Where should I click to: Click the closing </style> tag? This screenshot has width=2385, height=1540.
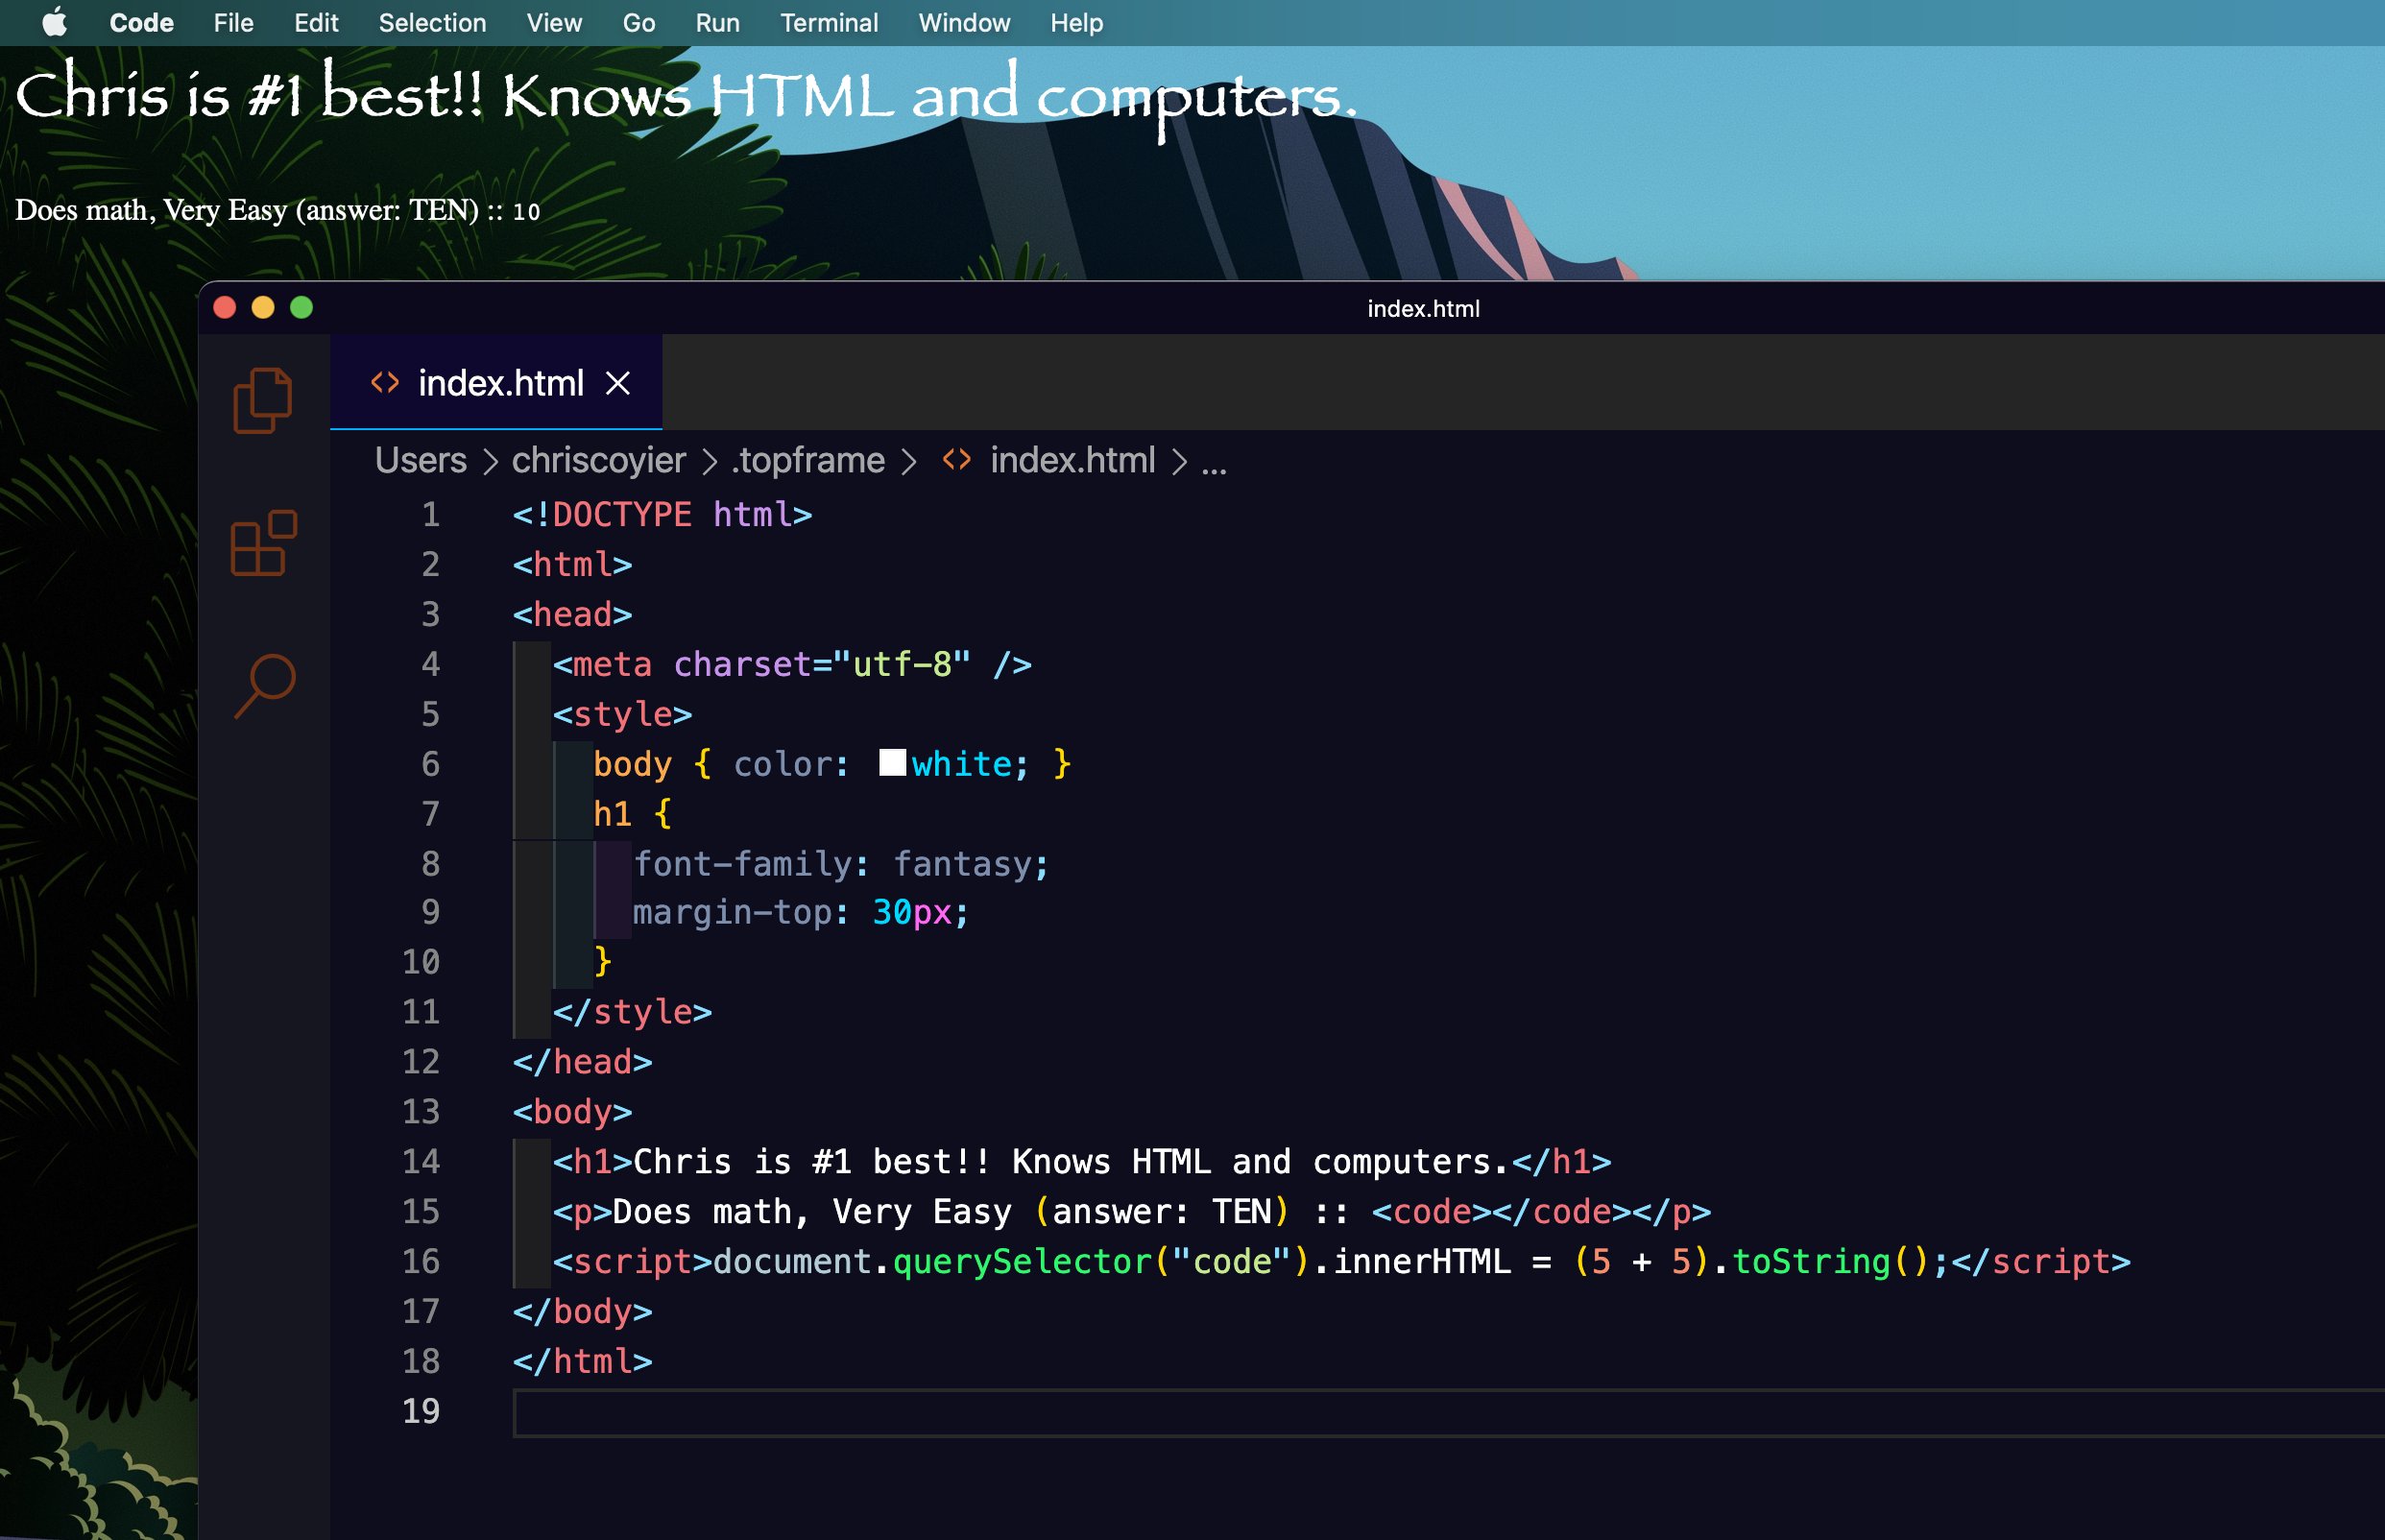click(x=632, y=1012)
